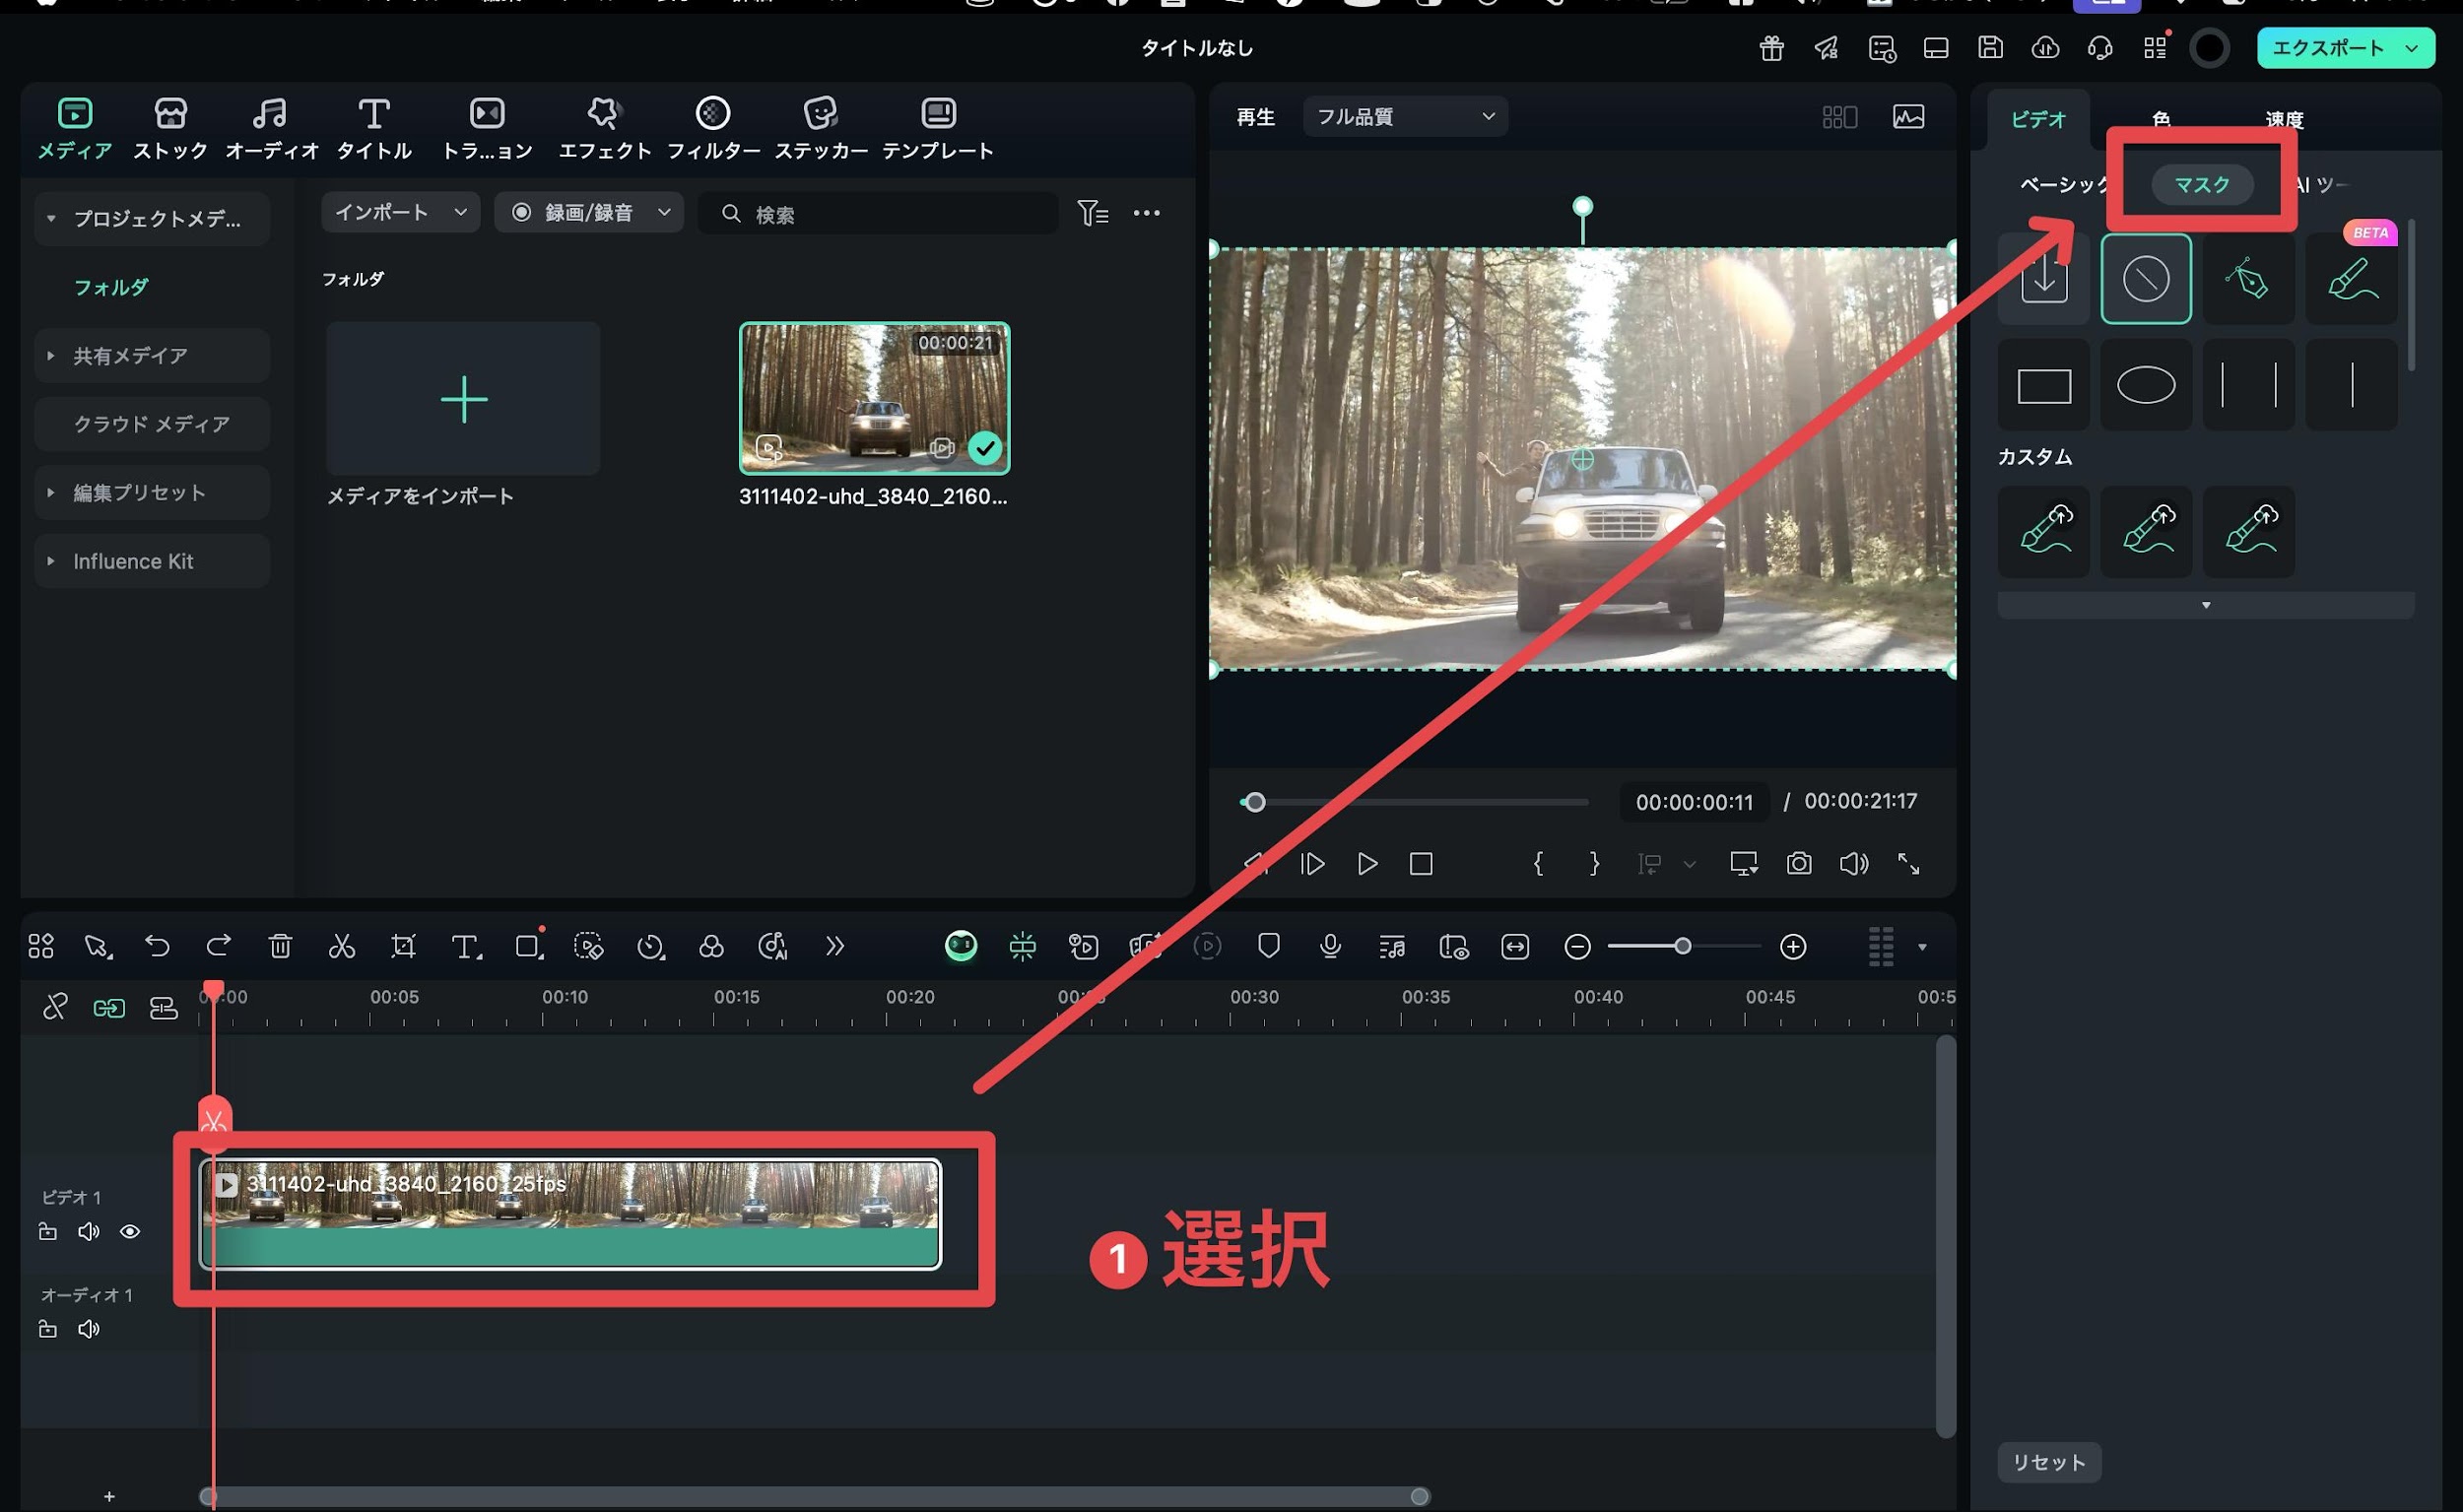Screen dimensions: 2463x1512
Task: Show more timeline tools chevrons
Action: coord(835,946)
